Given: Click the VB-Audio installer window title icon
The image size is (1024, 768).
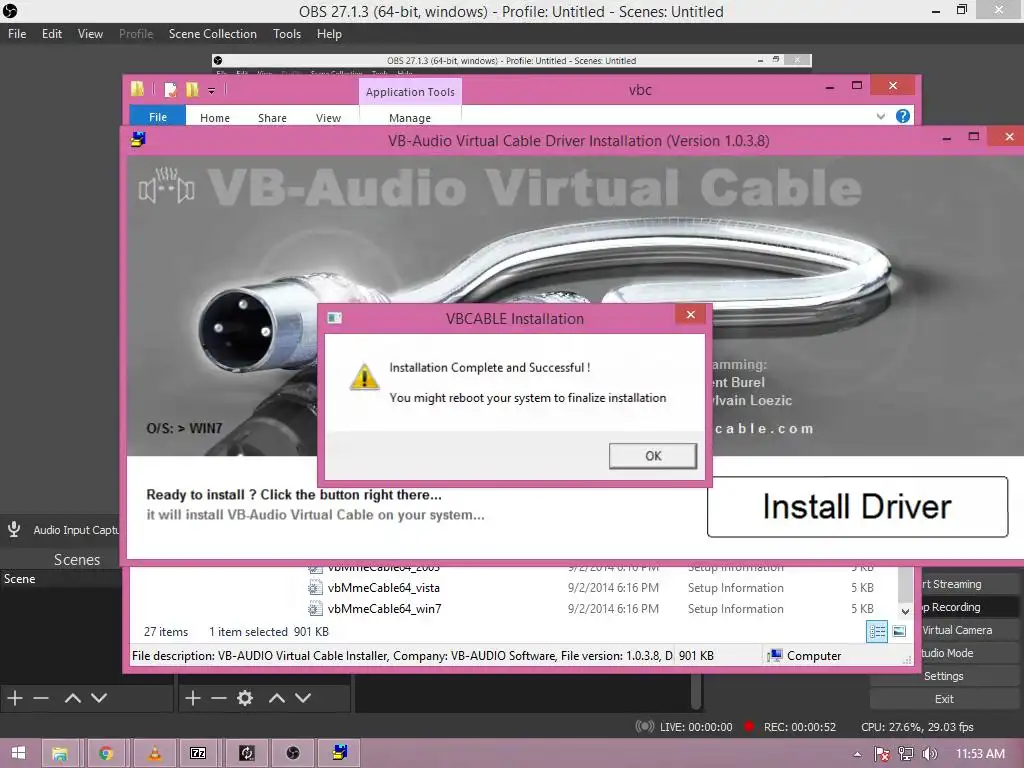Looking at the screenshot, I should click(138, 140).
